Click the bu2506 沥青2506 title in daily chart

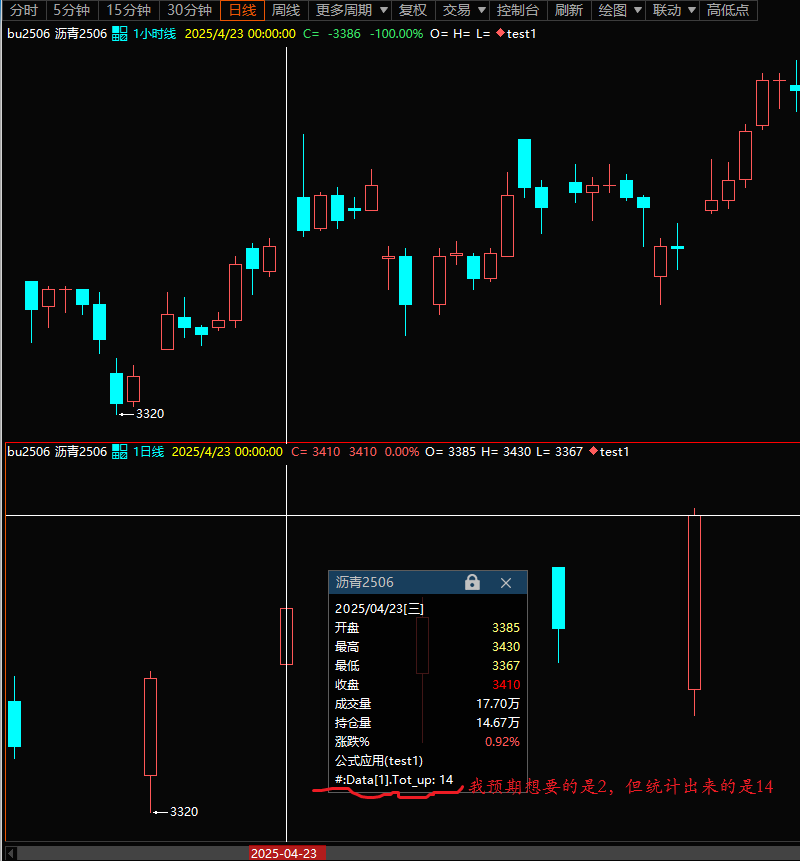[57, 452]
